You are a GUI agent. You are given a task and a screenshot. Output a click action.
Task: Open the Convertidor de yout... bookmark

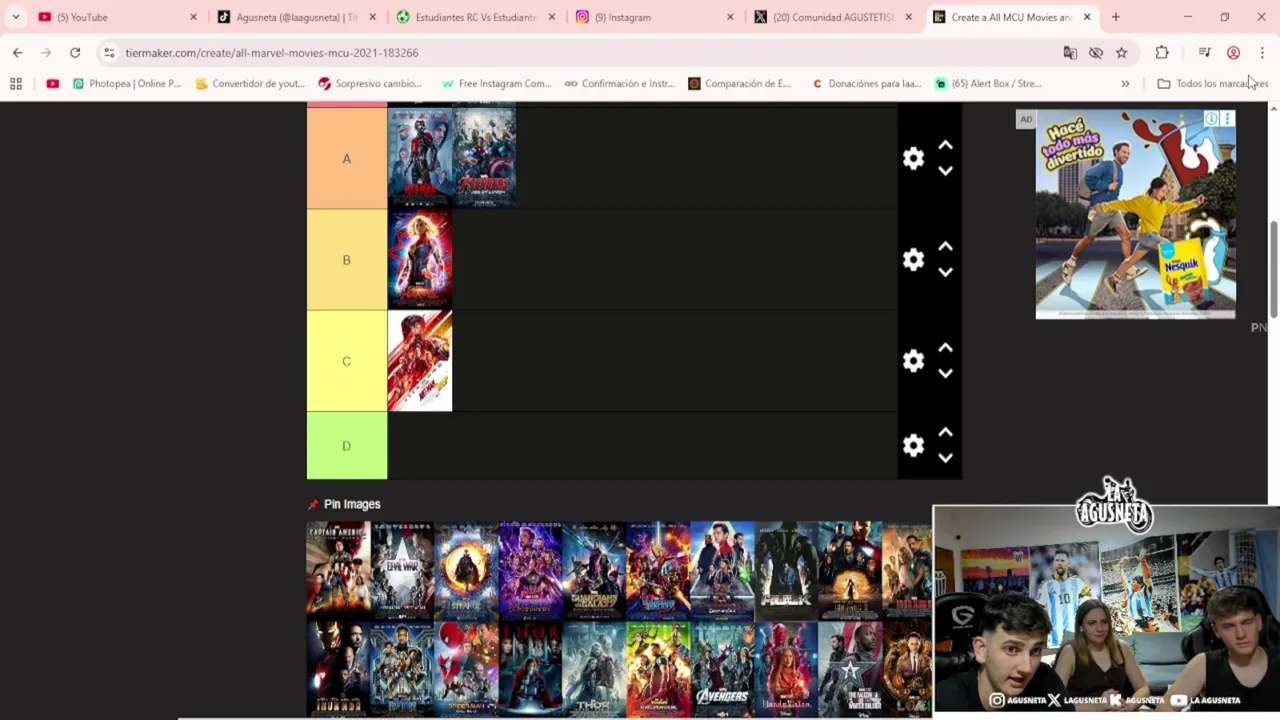251,84
